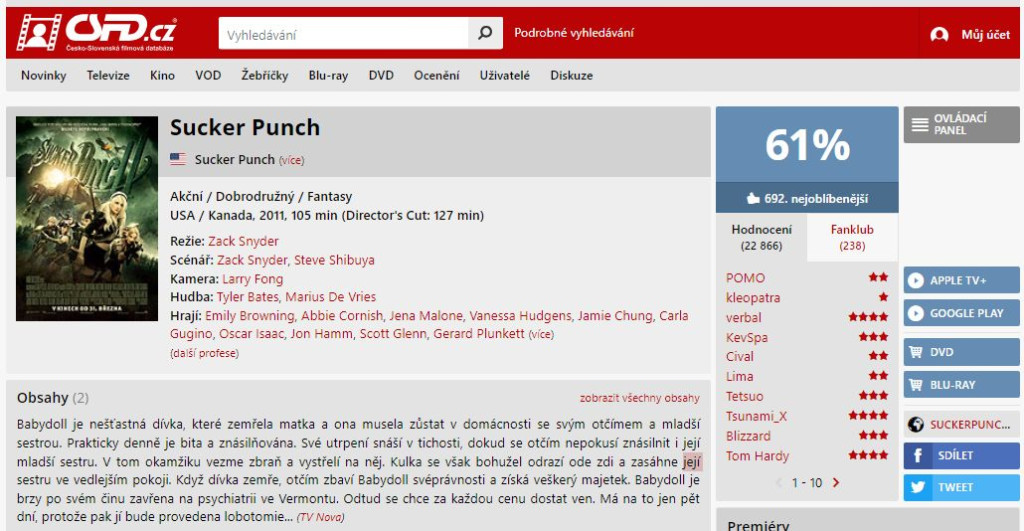
Task: Open the Ovládací panel button
Action: tap(961, 124)
